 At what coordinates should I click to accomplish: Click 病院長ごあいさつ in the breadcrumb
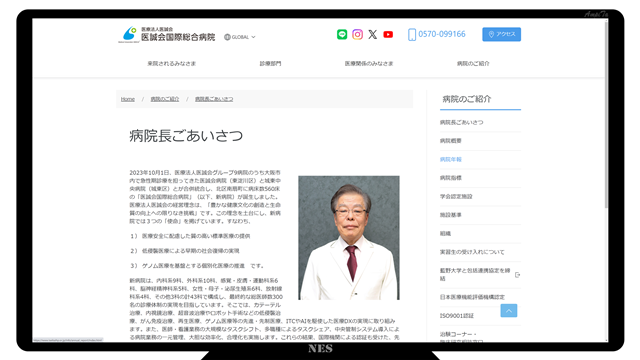(x=214, y=99)
